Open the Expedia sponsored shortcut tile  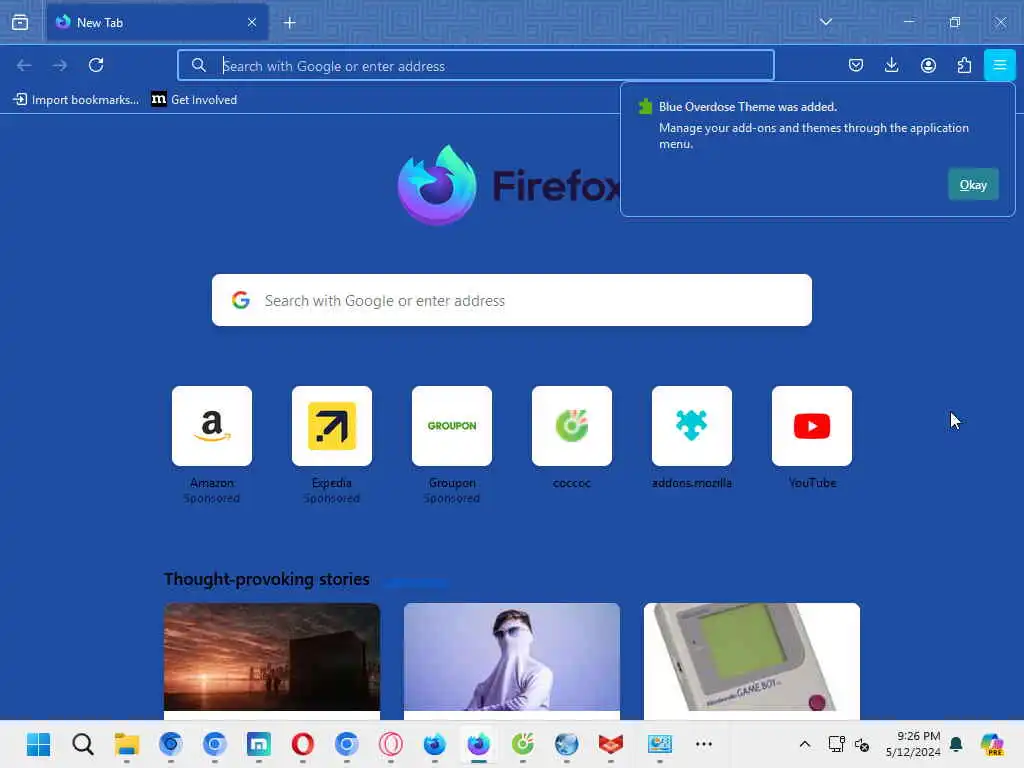click(332, 426)
